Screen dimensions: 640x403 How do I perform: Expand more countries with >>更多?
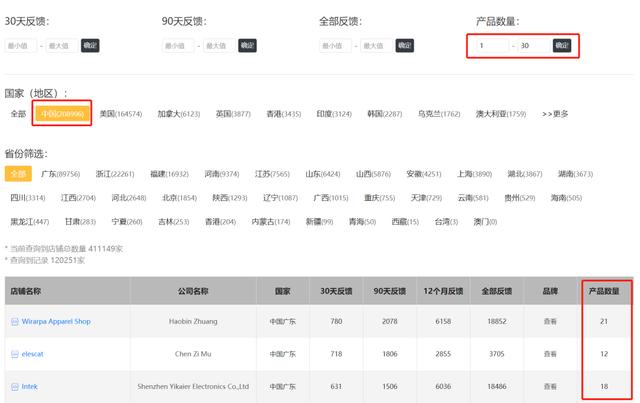[555, 114]
